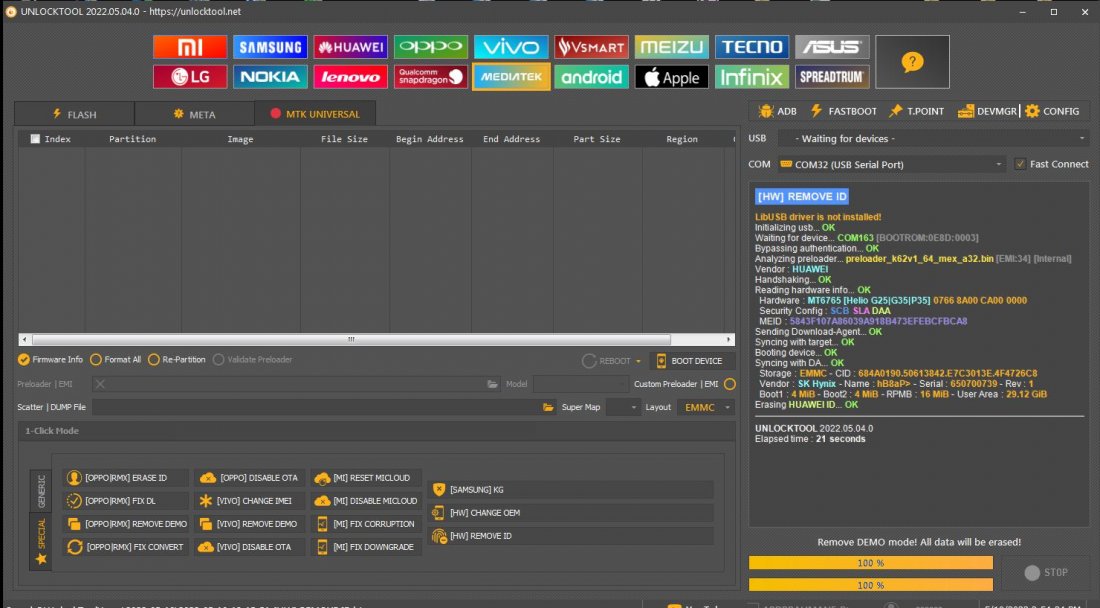Run [OPPO|RMX] ERASE ID
The width and height of the screenshot is (1100, 608).
pyautogui.click(x=126, y=478)
